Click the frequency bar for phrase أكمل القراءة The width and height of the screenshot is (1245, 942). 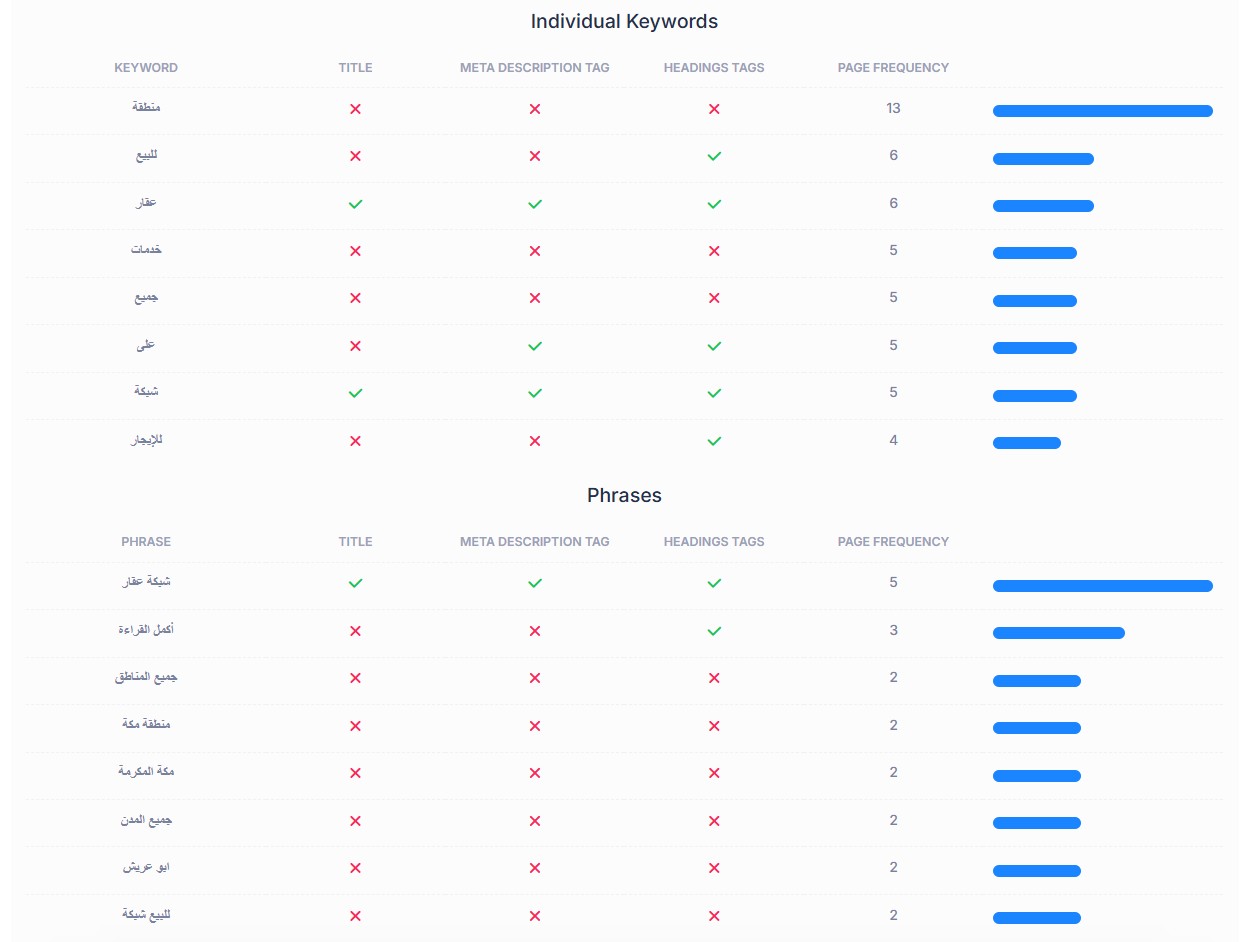tap(1058, 633)
